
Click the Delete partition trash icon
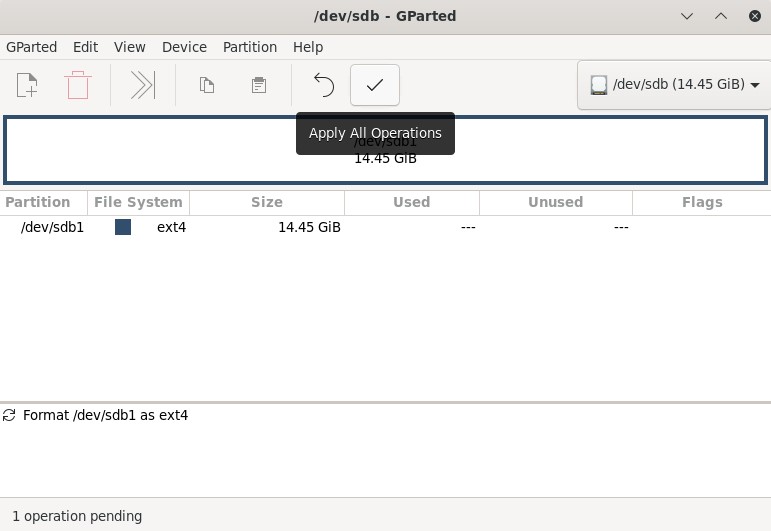click(78, 85)
